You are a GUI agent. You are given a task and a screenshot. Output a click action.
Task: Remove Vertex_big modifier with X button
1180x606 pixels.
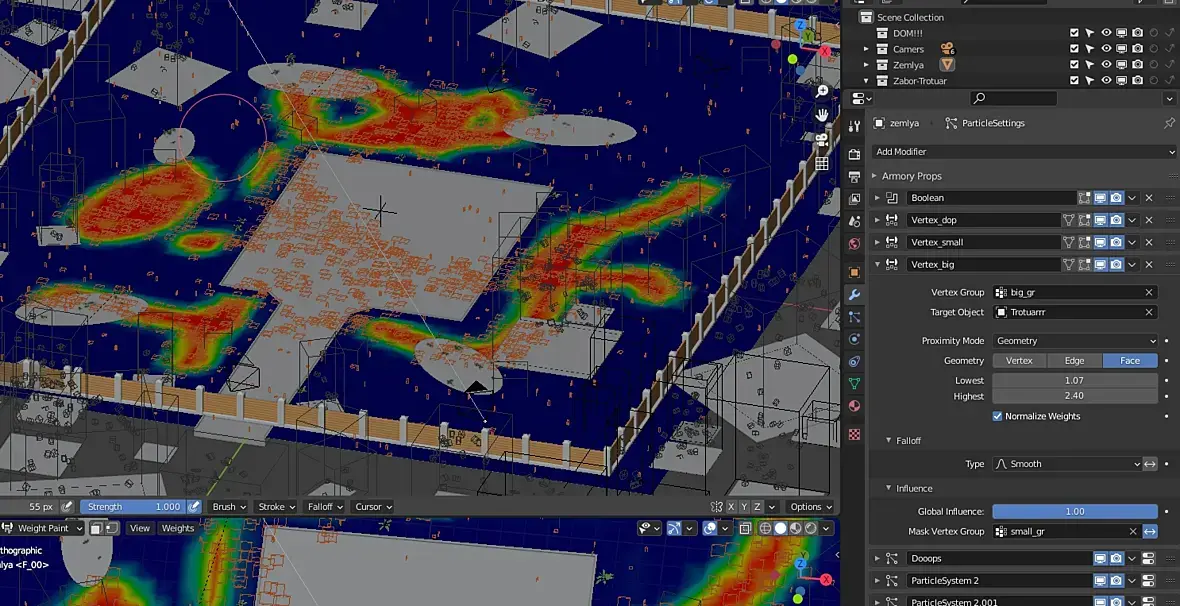click(1149, 264)
